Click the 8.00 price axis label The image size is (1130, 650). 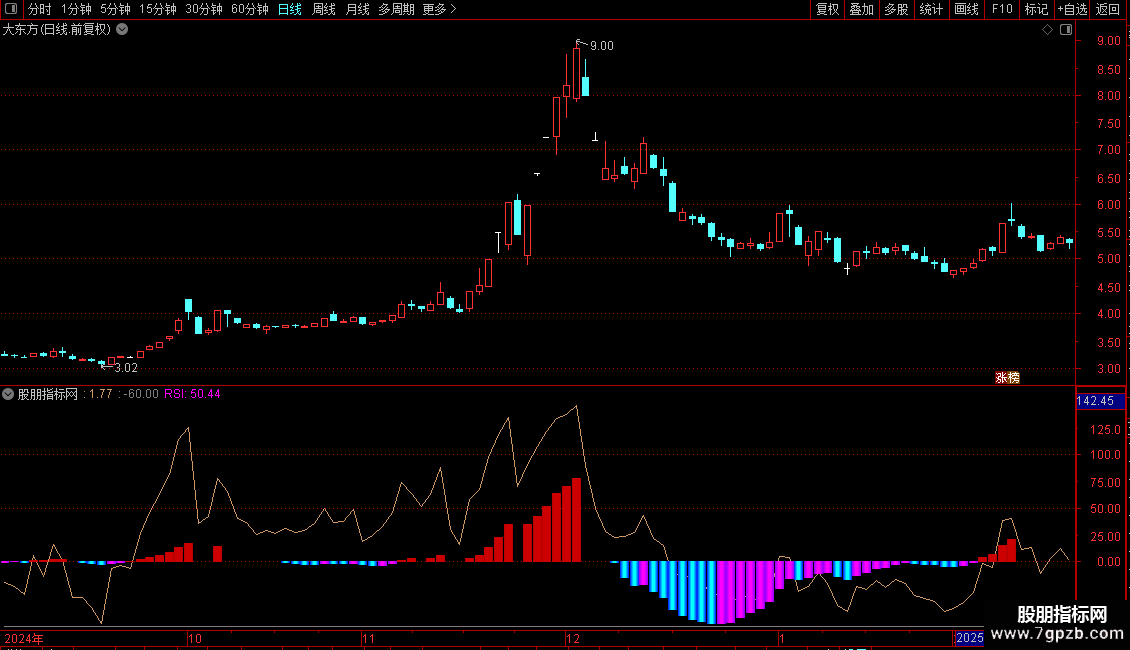(x=1108, y=96)
